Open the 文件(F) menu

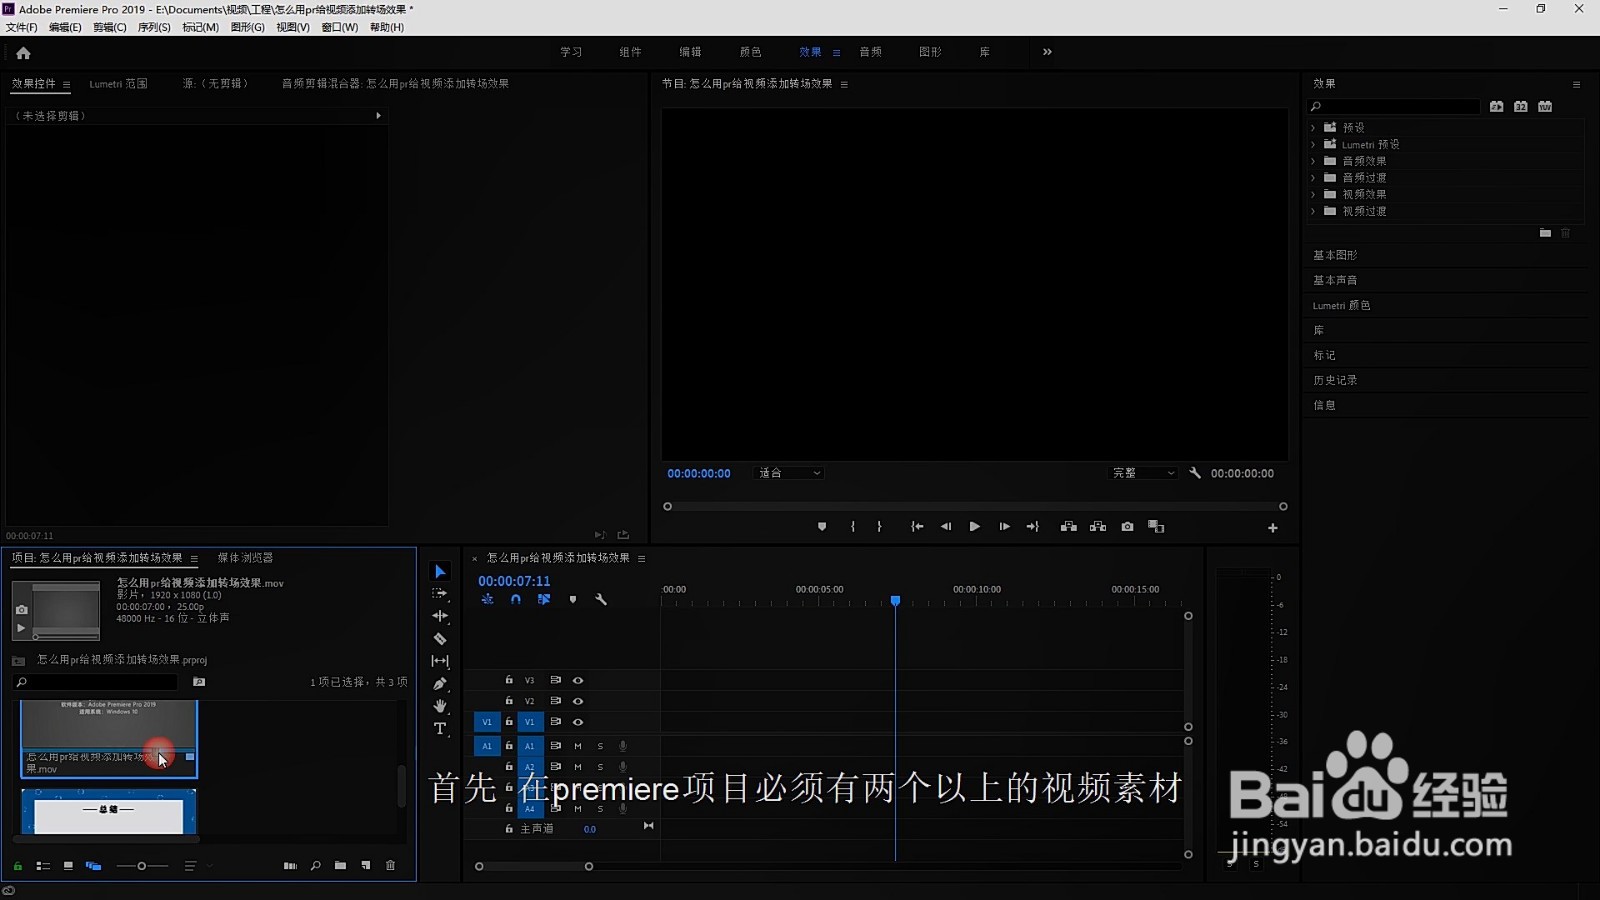[21, 27]
